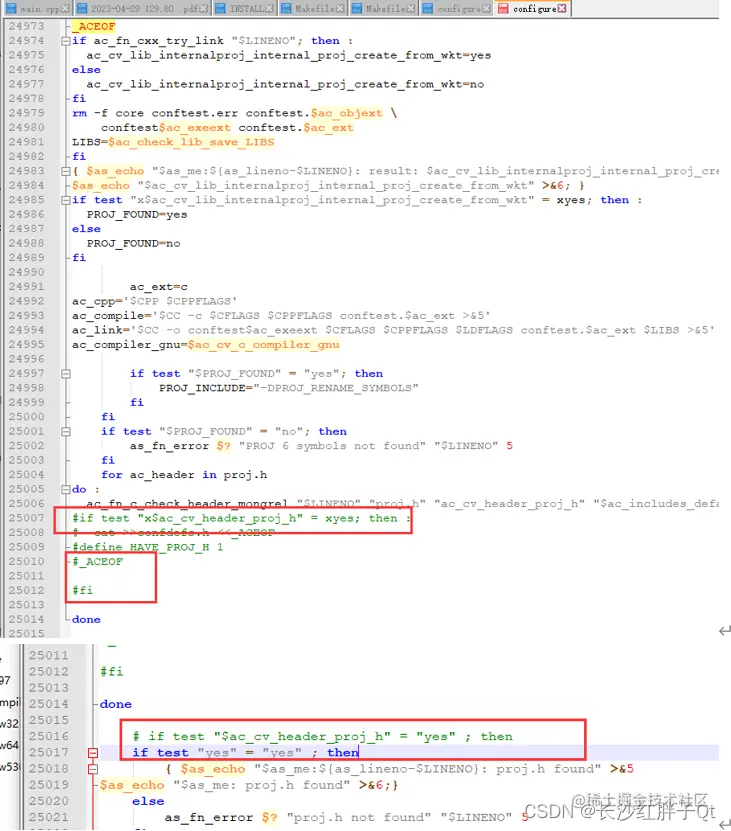Click the rm -f core conftest.err line
The image size is (731, 831).
234,113
